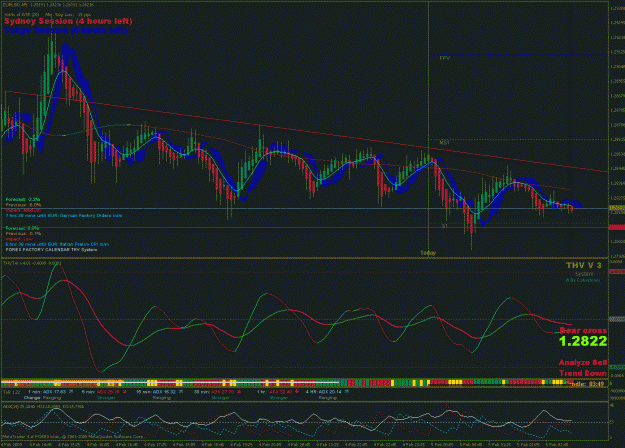Click the 30 min ADX reading

click(216, 392)
